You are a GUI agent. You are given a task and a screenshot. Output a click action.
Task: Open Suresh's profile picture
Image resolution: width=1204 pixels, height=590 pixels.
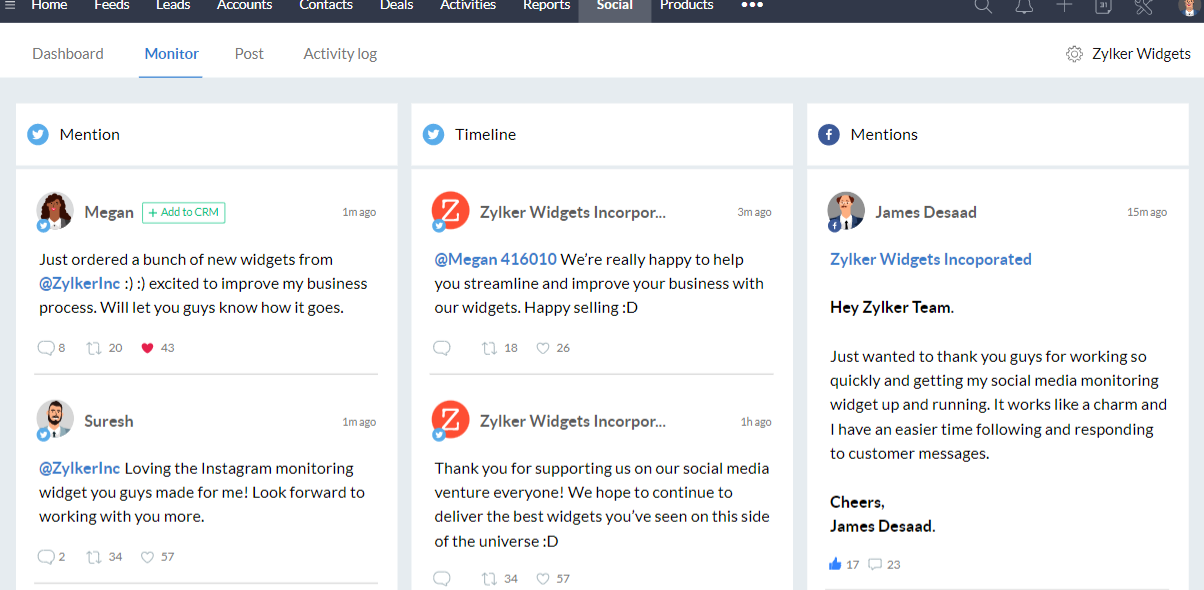(x=55, y=420)
